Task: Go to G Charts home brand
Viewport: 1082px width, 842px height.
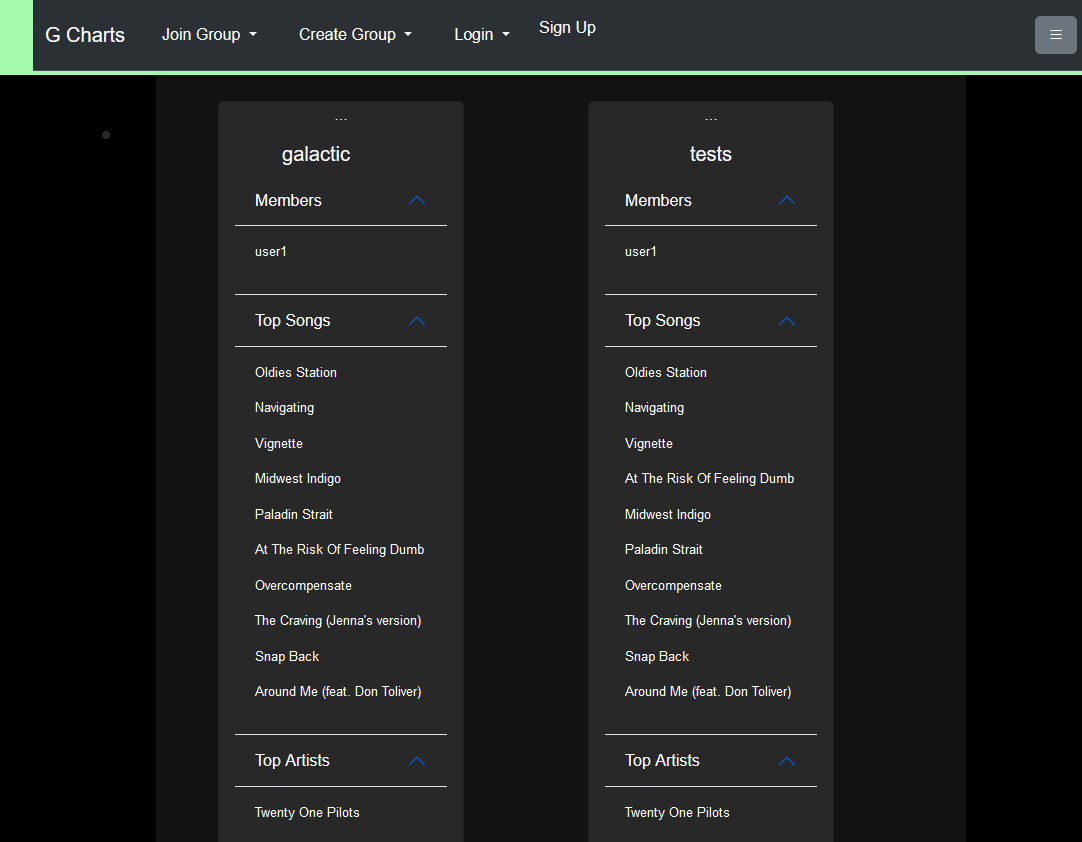Action: 85,35
